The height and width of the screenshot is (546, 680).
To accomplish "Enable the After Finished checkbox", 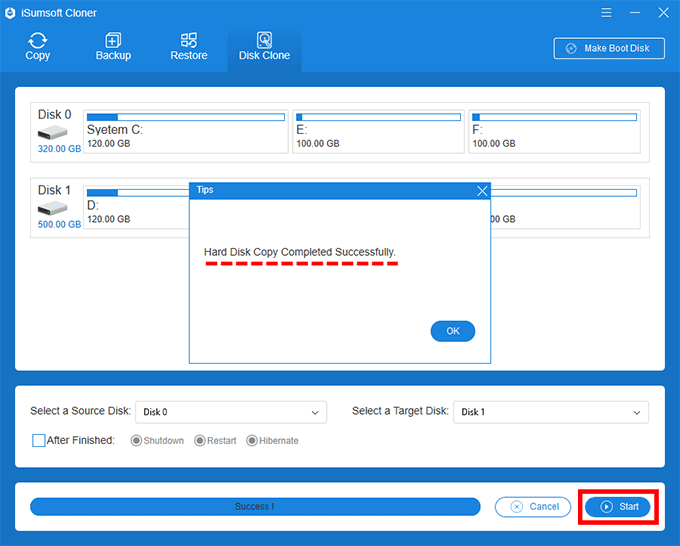I will point(39,440).
